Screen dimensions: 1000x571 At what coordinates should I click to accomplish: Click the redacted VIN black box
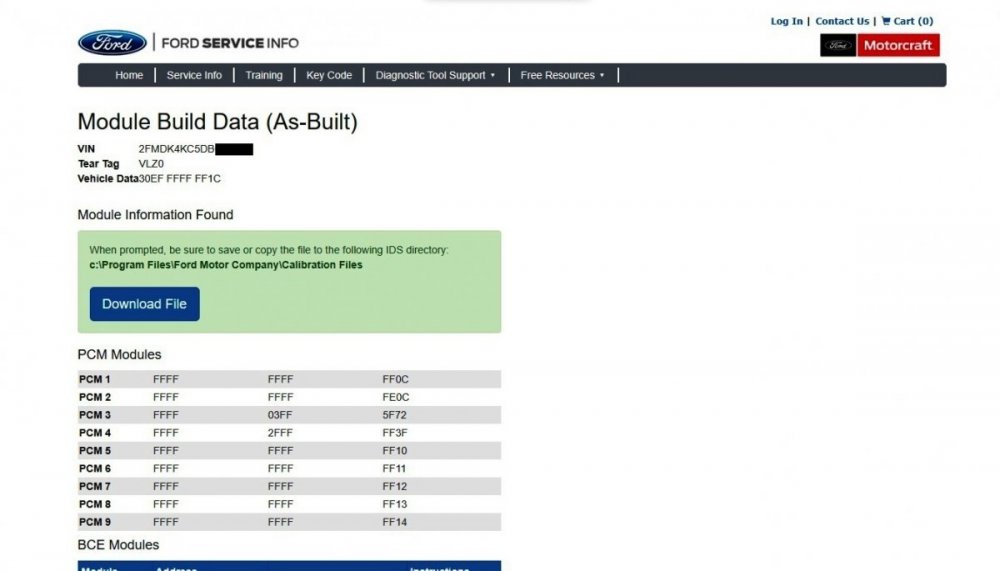234,149
